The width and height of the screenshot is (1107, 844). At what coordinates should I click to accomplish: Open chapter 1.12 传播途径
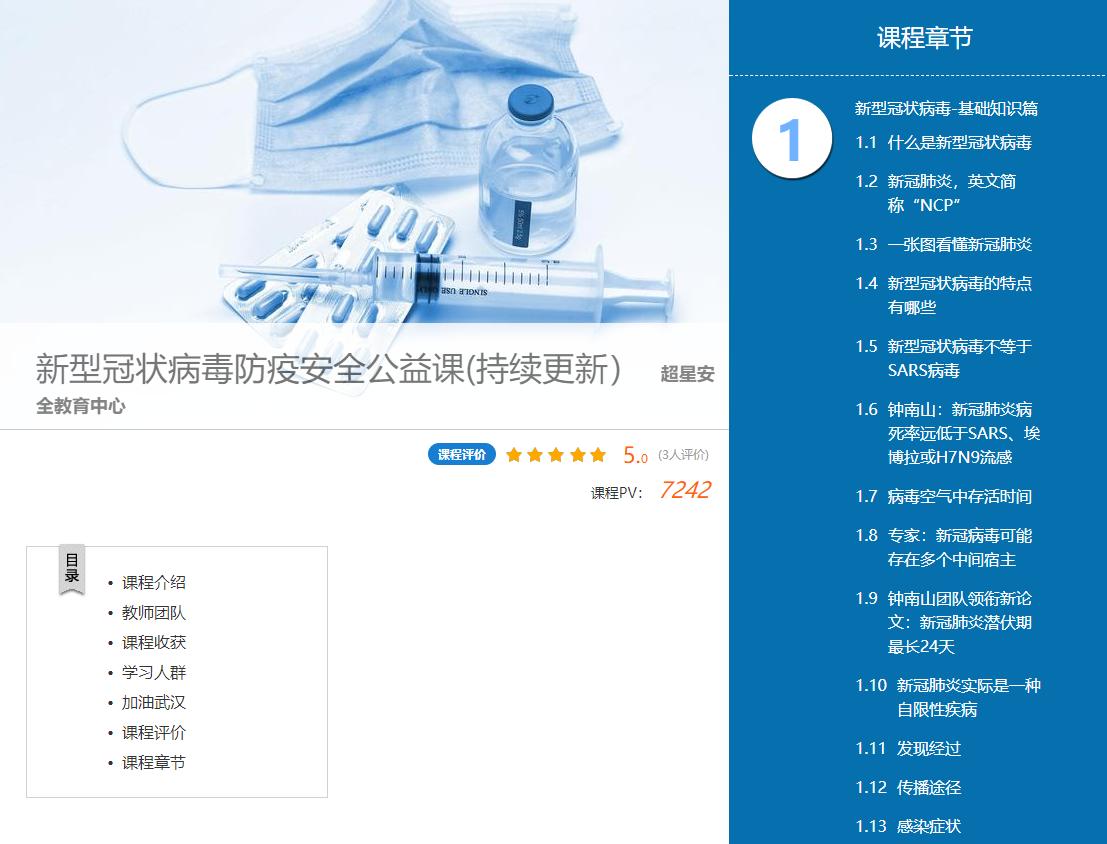click(908, 787)
